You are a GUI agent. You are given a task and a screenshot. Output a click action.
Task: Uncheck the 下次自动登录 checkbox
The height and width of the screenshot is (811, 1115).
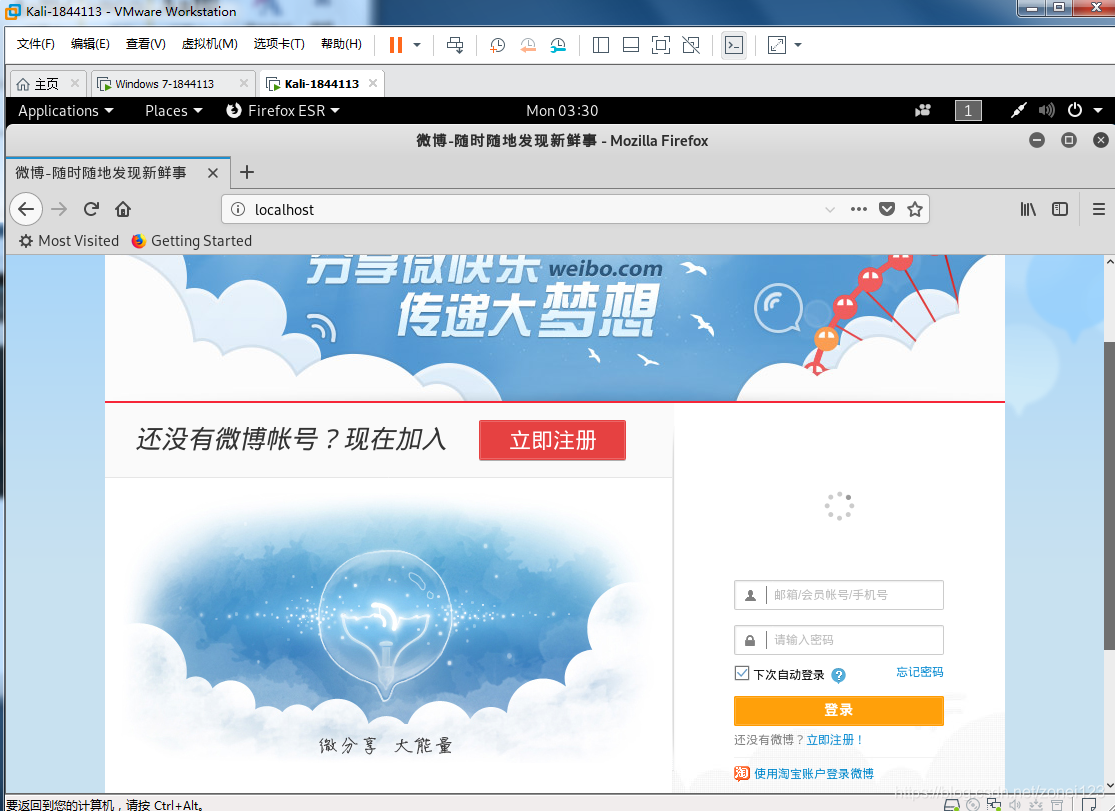click(x=742, y=673)
